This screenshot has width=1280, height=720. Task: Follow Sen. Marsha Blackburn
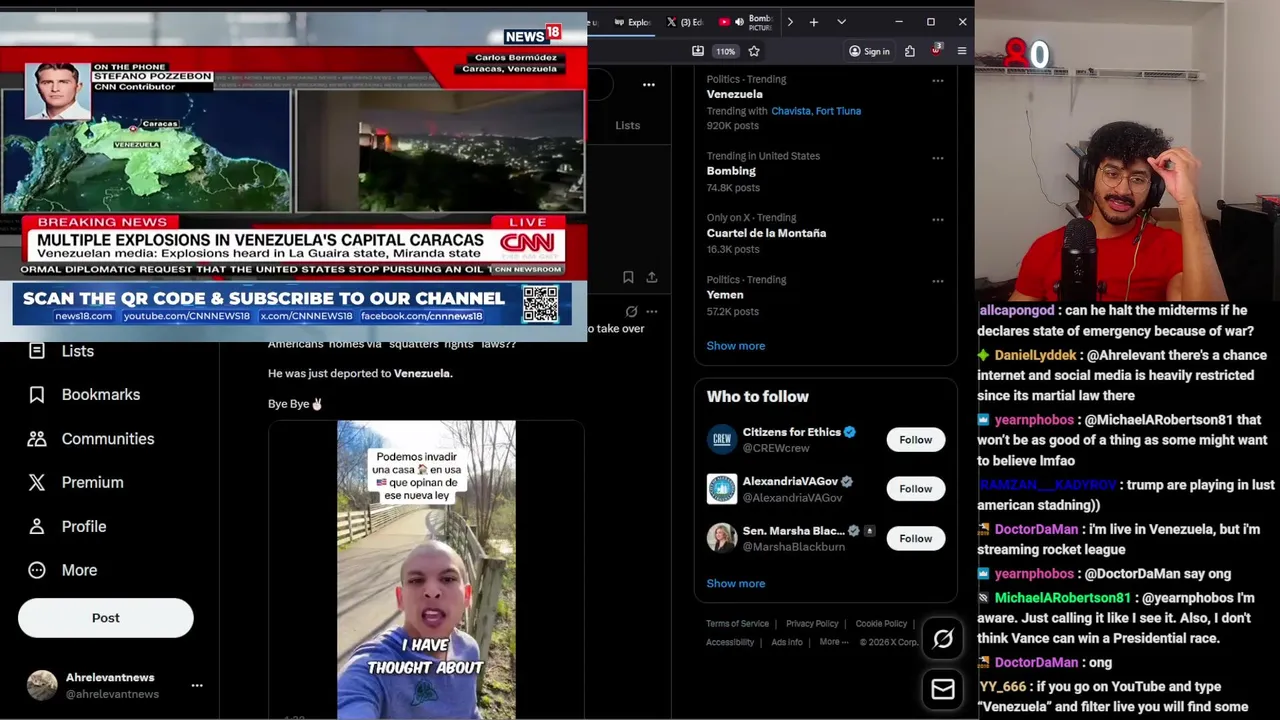915,539
